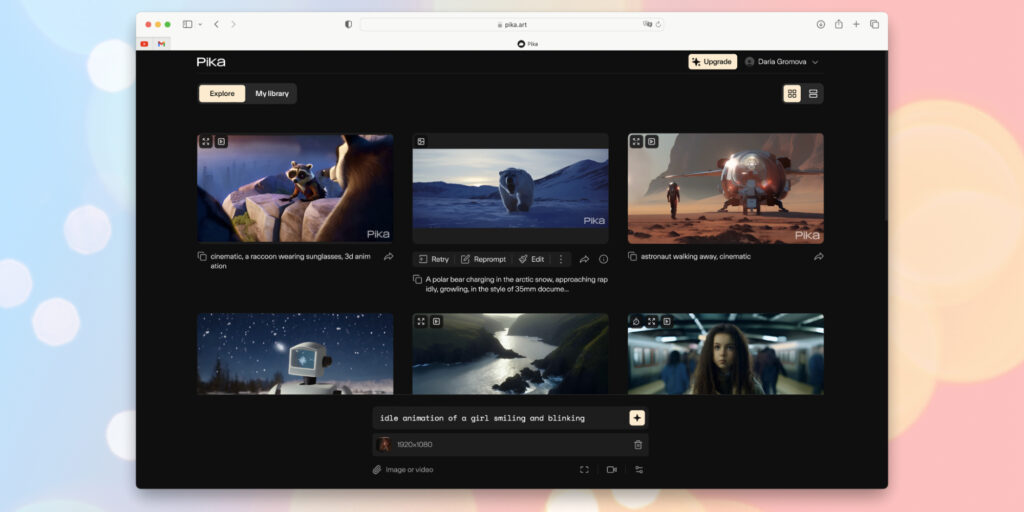Click the Pika logo

coord(211,61)
